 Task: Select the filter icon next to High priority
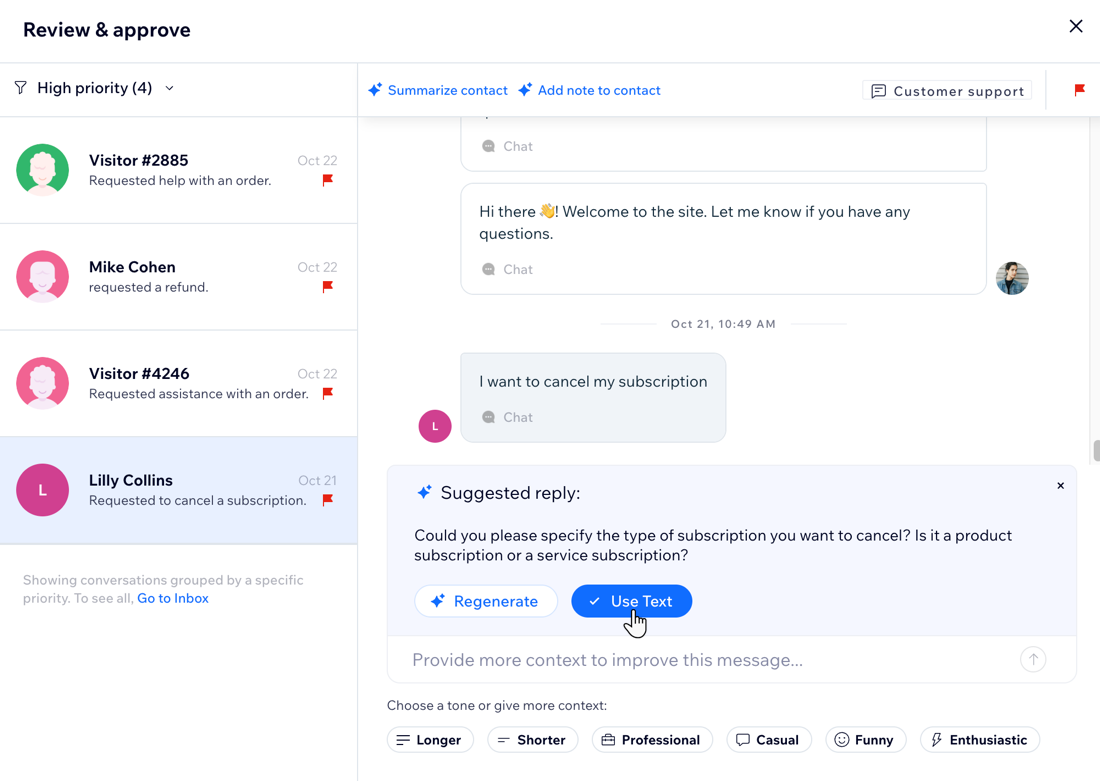pyautogui.click(x=19, y=88)
